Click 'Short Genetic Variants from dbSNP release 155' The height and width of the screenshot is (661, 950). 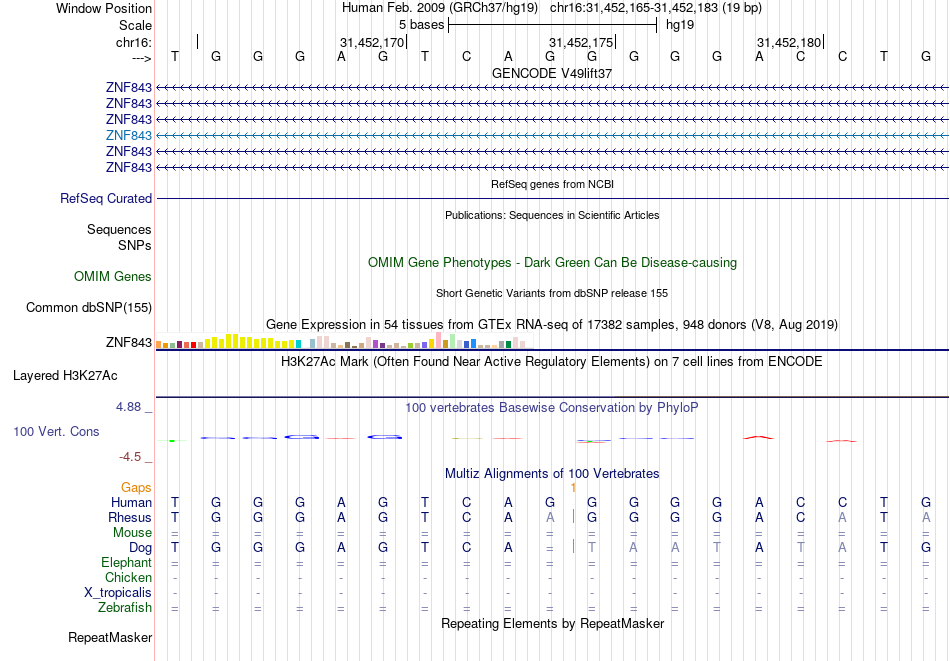click(x=552, y=293)
